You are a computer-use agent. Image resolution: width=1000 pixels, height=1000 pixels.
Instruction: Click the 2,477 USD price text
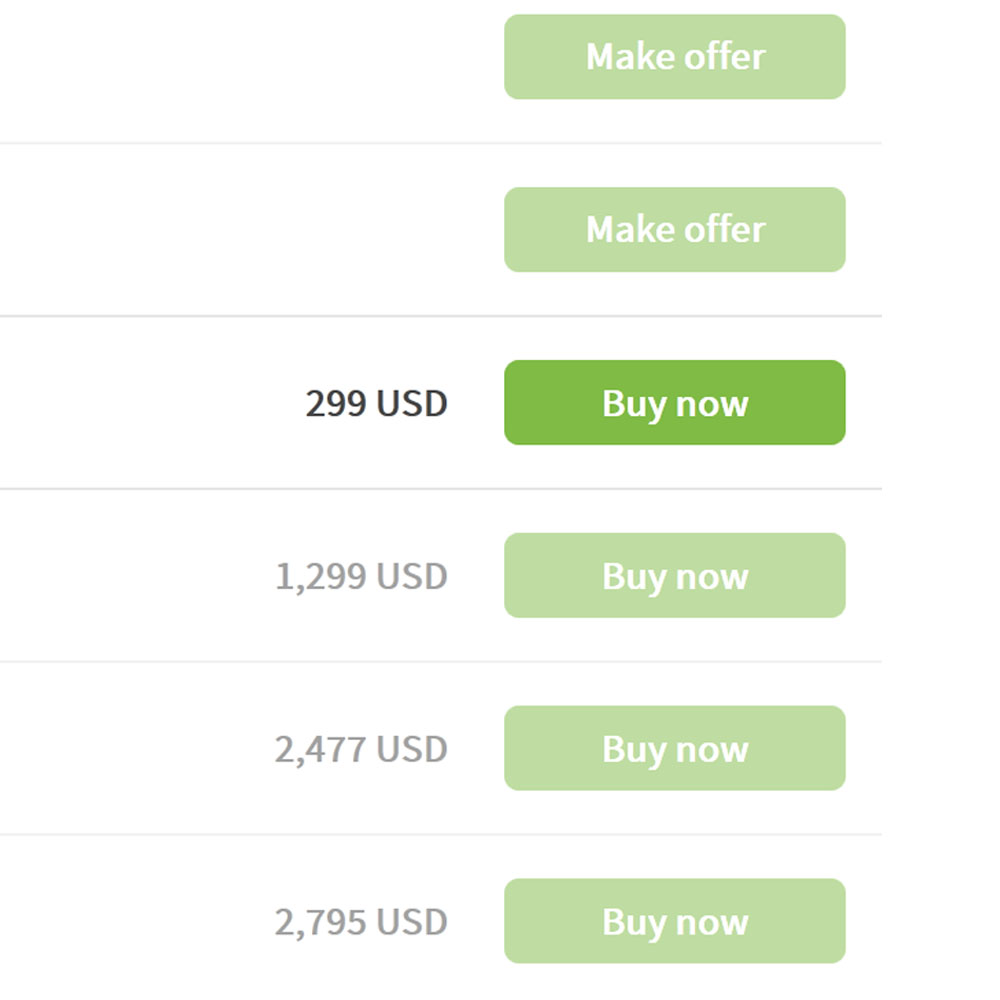pyautogui.click(x=362, y=748)
